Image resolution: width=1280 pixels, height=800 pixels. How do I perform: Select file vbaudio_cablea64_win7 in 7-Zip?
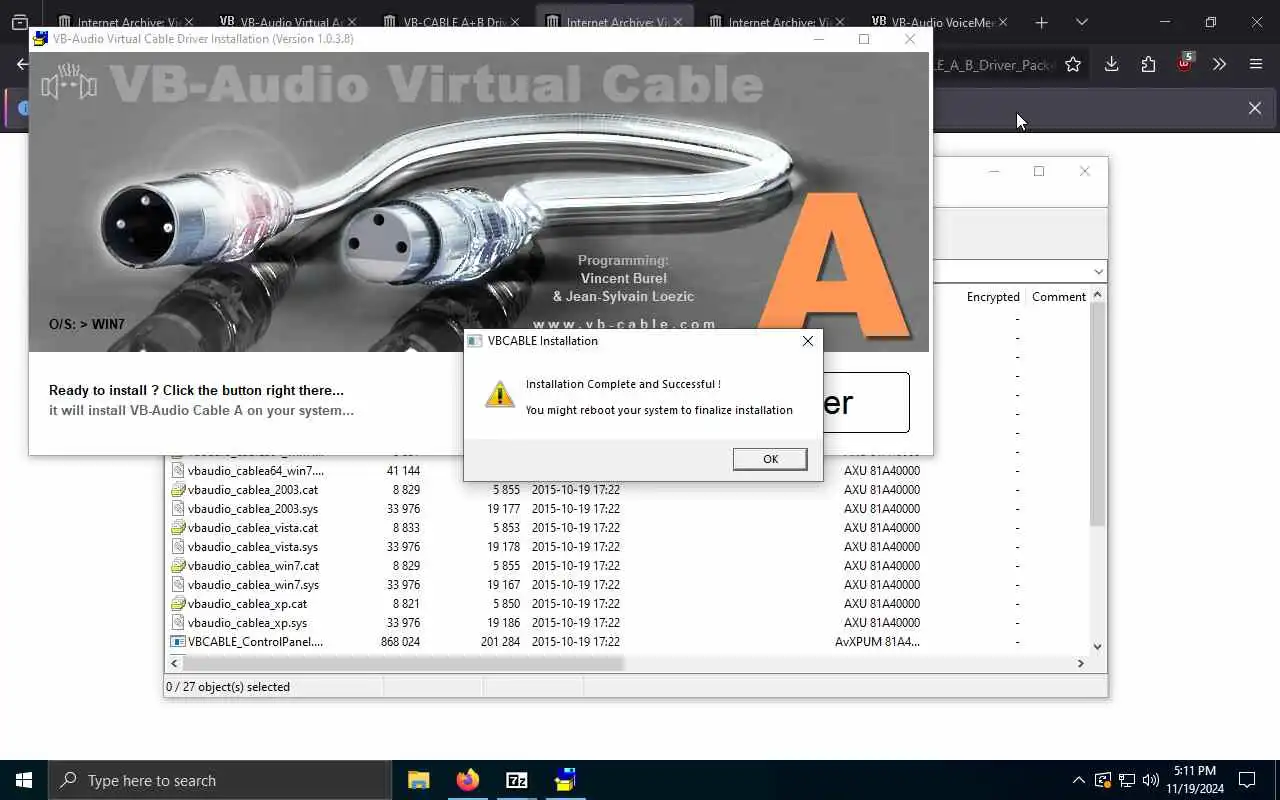point(256,471)
